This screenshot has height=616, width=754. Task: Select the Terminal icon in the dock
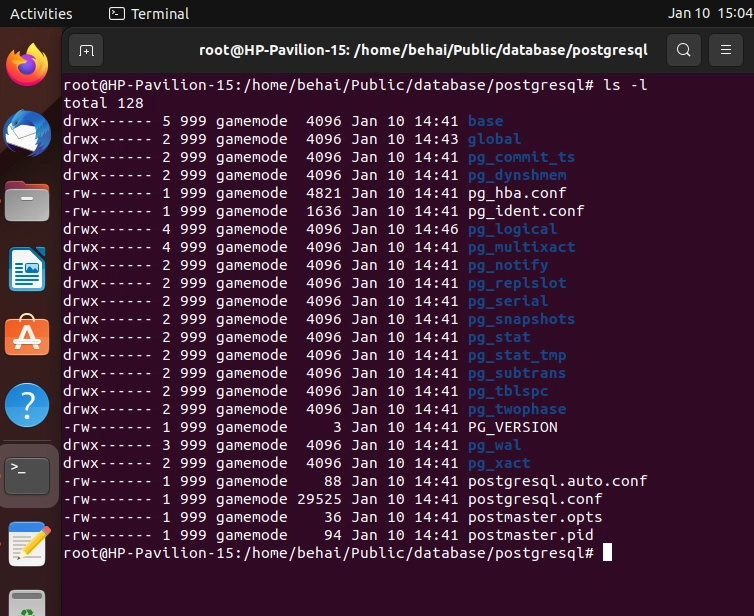tap(27, 476)
